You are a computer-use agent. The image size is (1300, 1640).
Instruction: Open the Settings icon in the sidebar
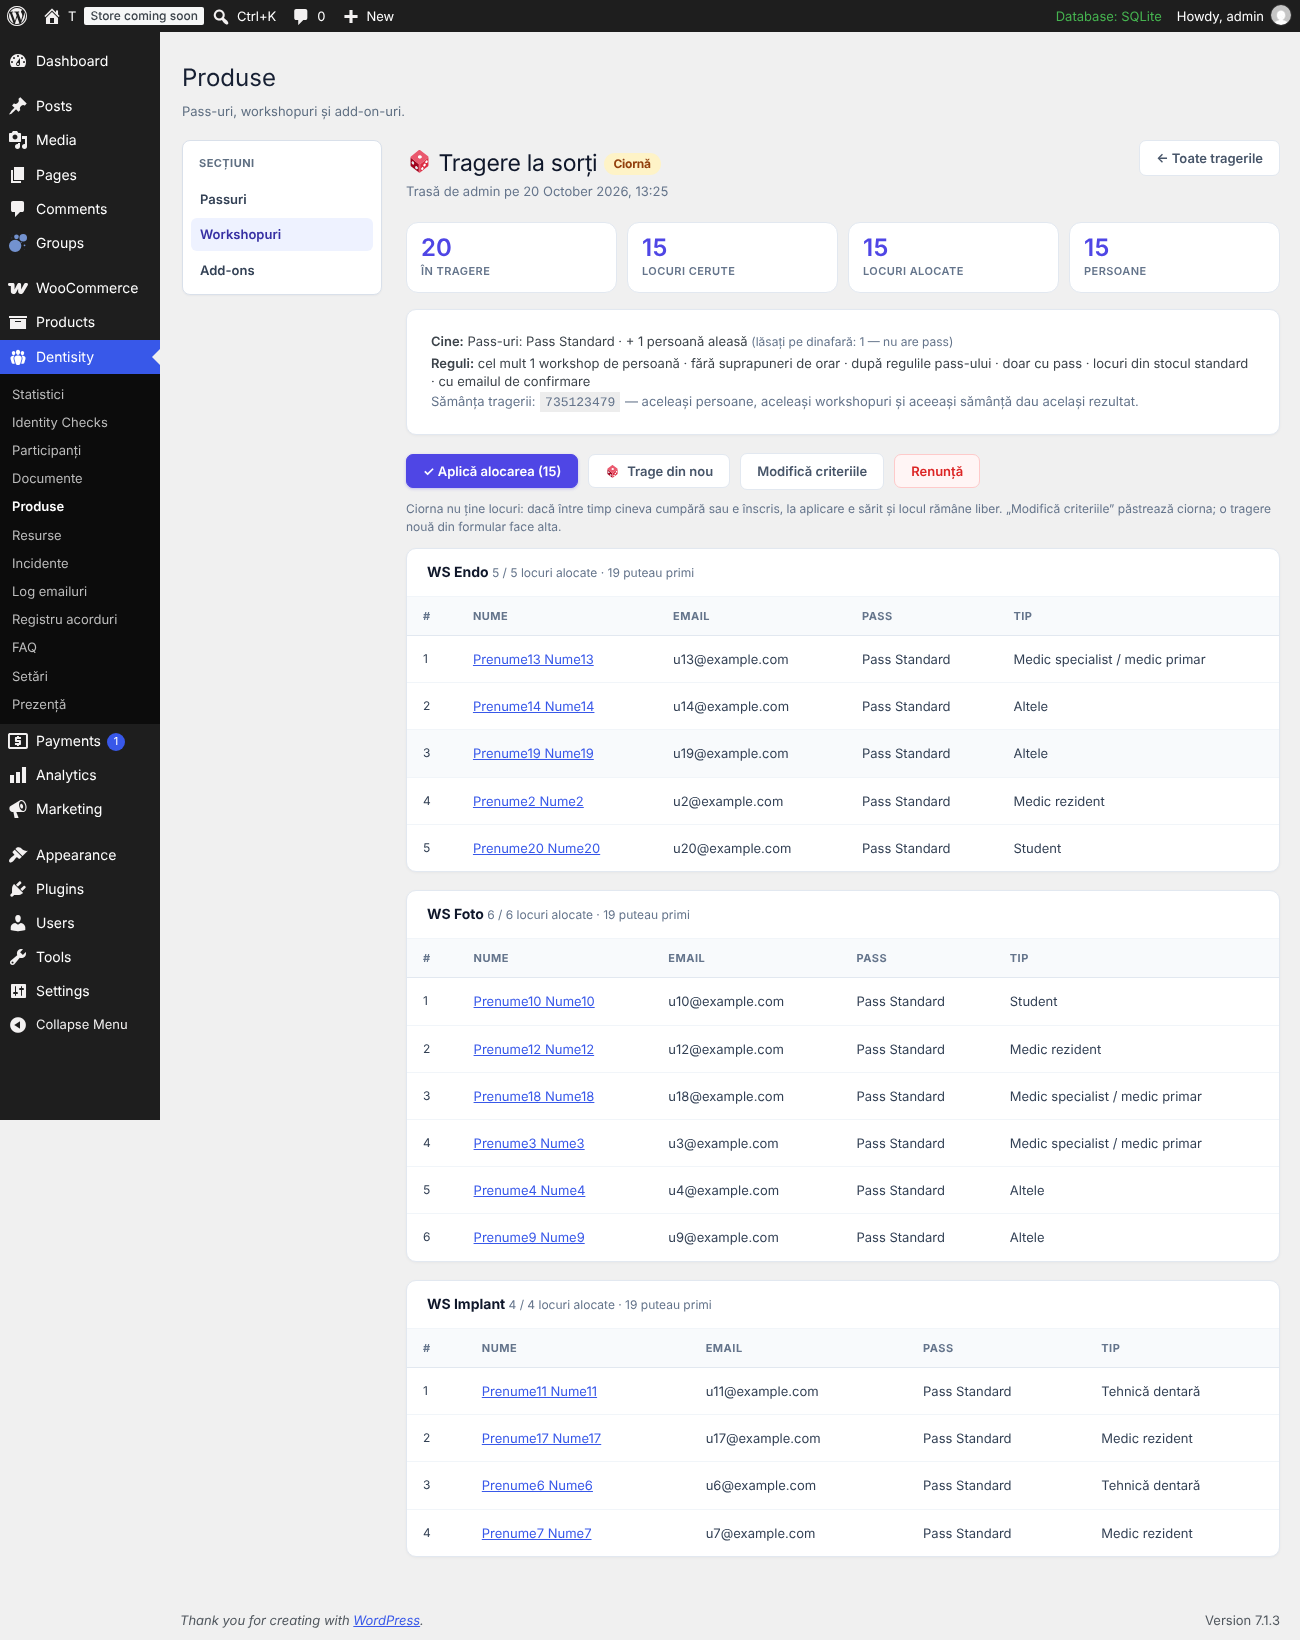click(x=18, y=991)
